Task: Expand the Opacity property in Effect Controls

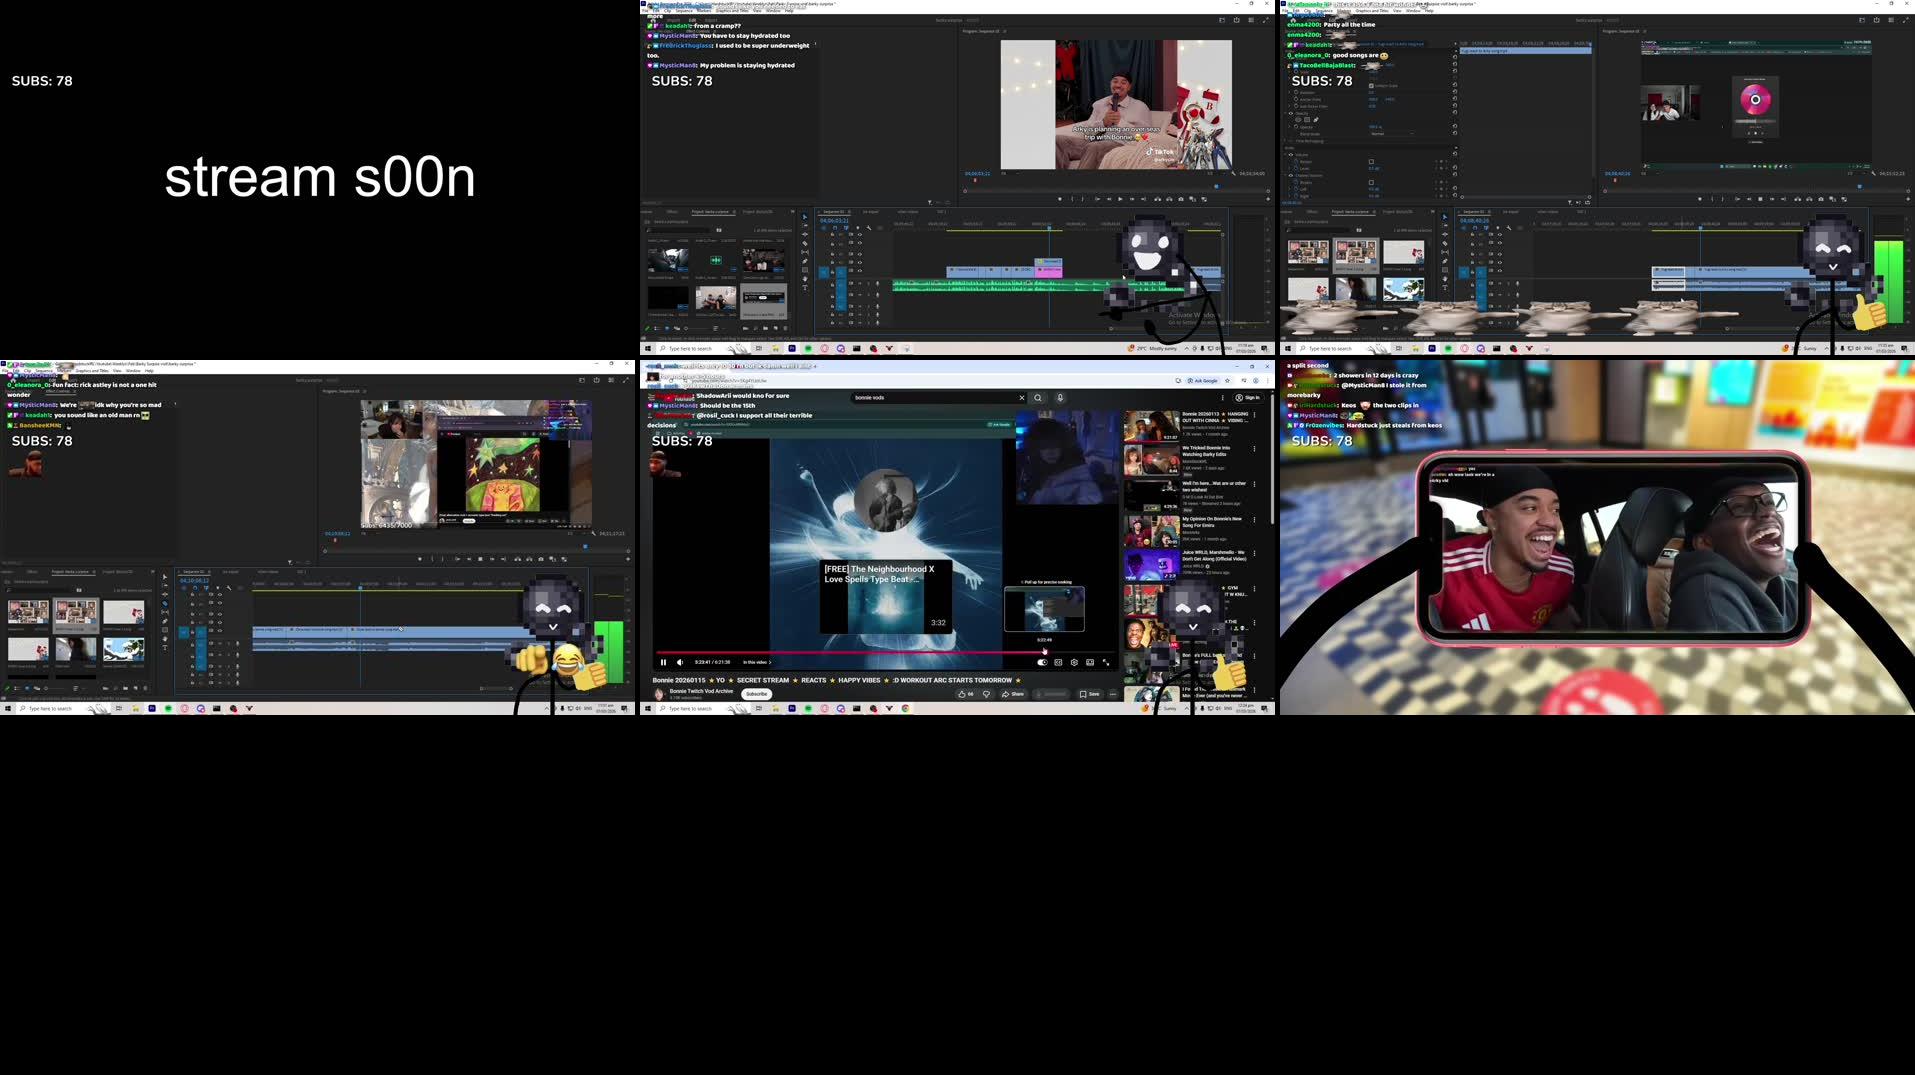Action: tap(1290, 126)
